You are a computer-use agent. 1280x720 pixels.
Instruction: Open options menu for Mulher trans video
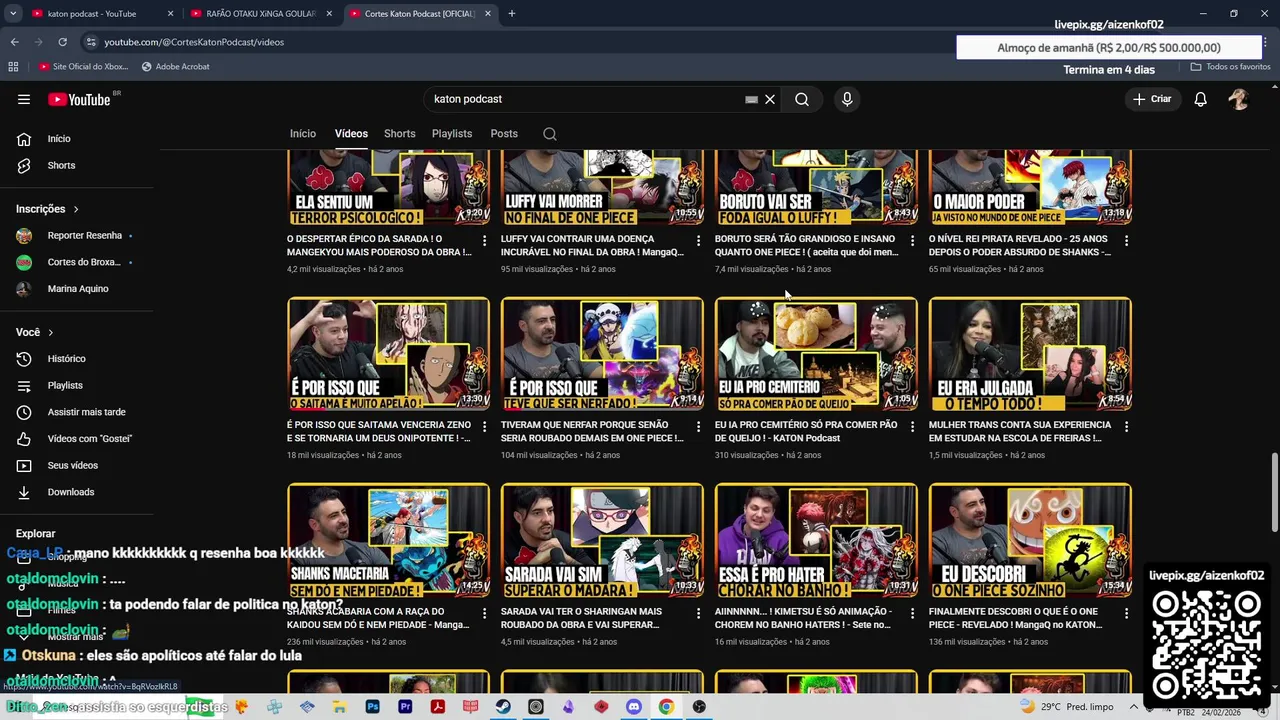1126,427
